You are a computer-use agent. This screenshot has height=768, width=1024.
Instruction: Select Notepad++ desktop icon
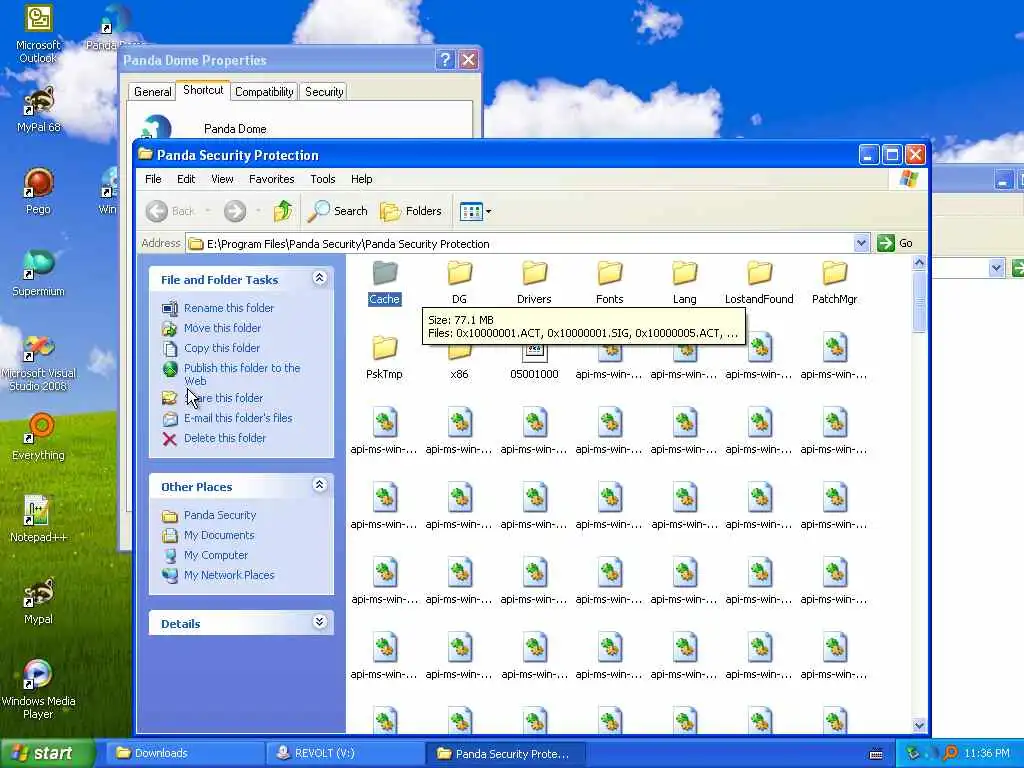[38, 519]
